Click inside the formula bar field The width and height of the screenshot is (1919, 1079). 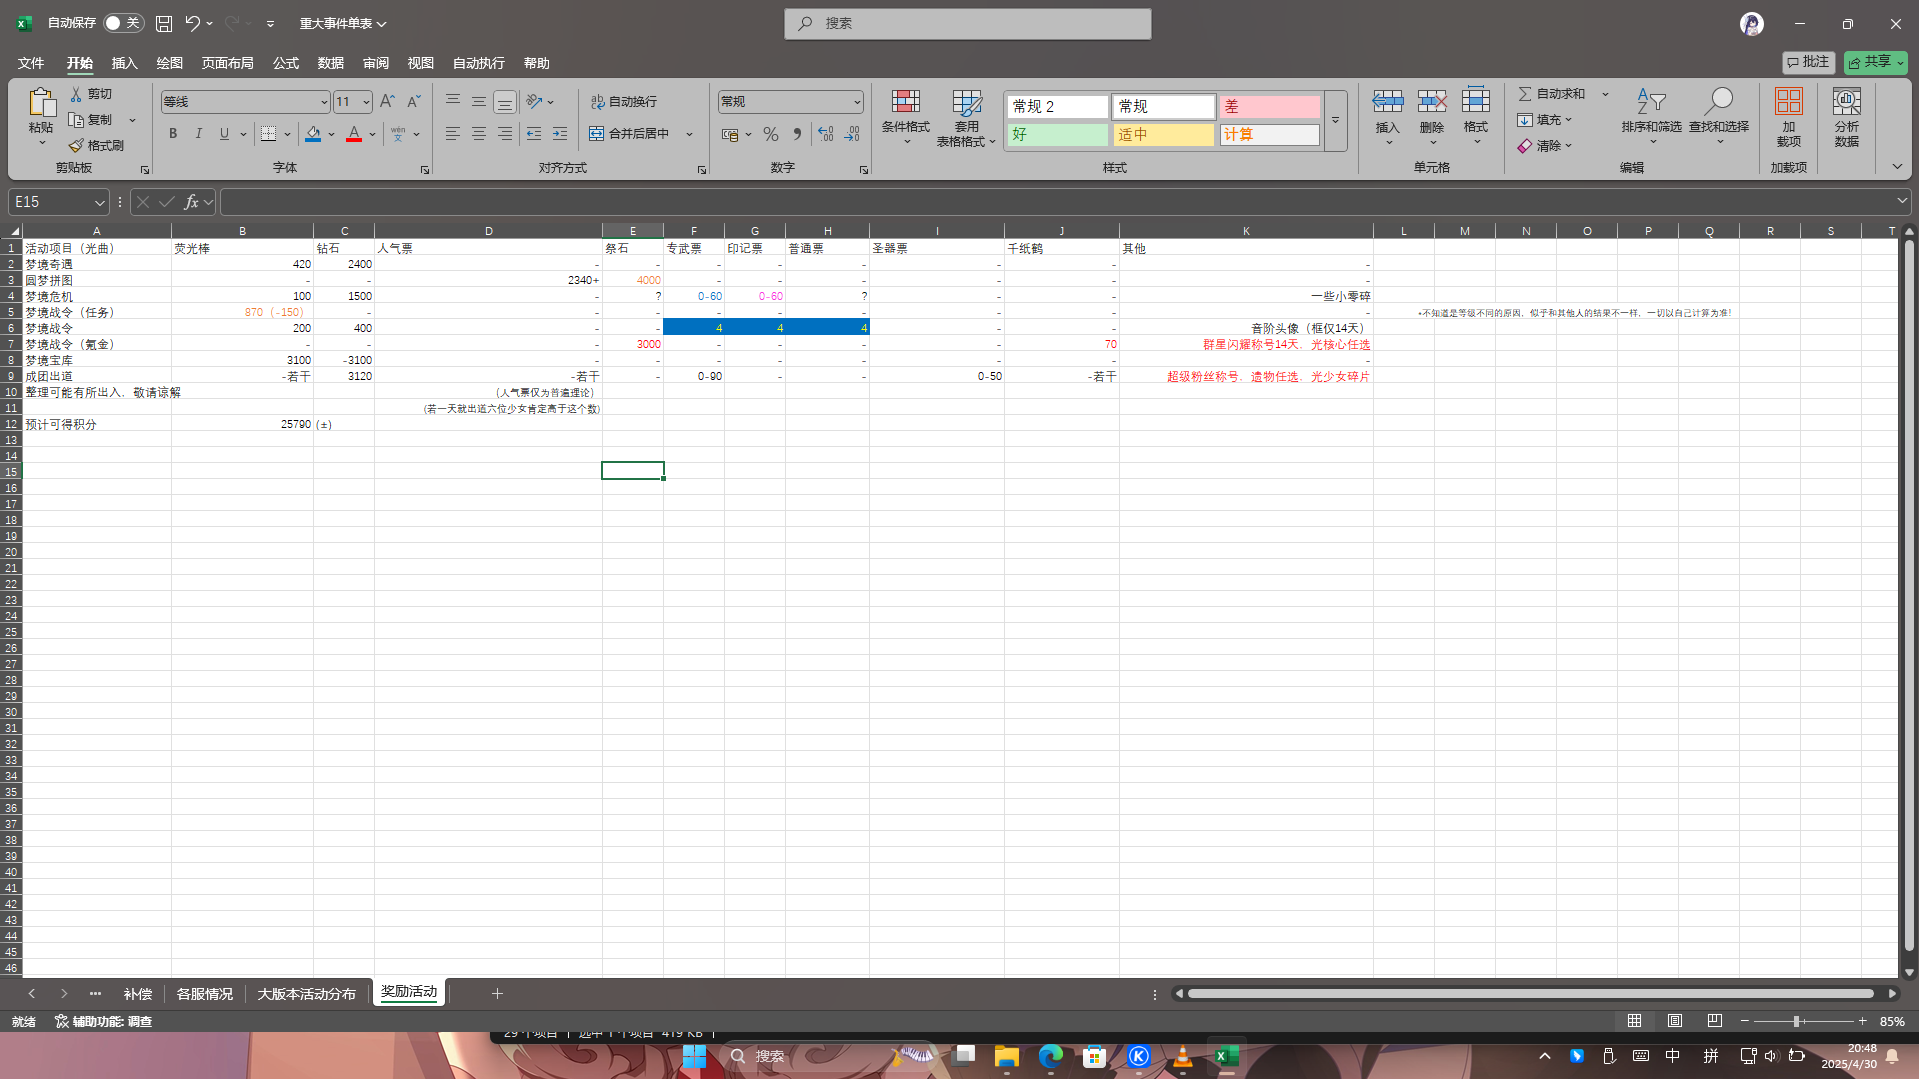tap(1058, 202)
